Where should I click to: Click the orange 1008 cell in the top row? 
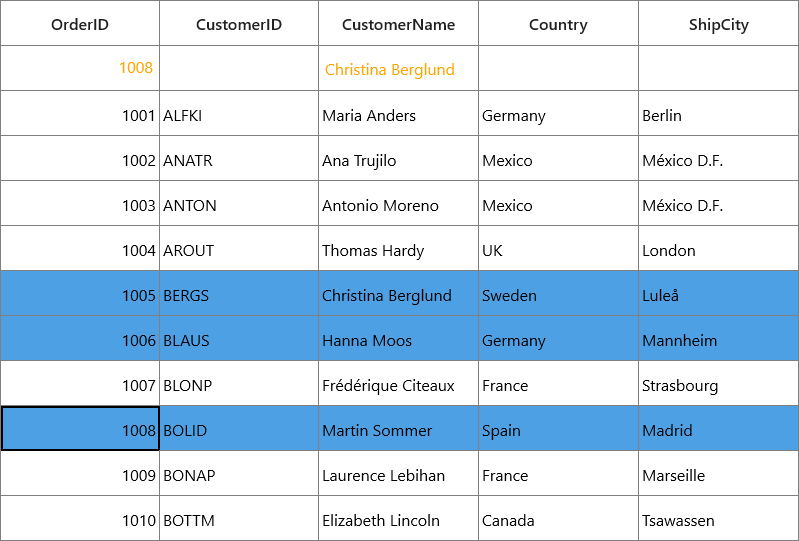80,68
